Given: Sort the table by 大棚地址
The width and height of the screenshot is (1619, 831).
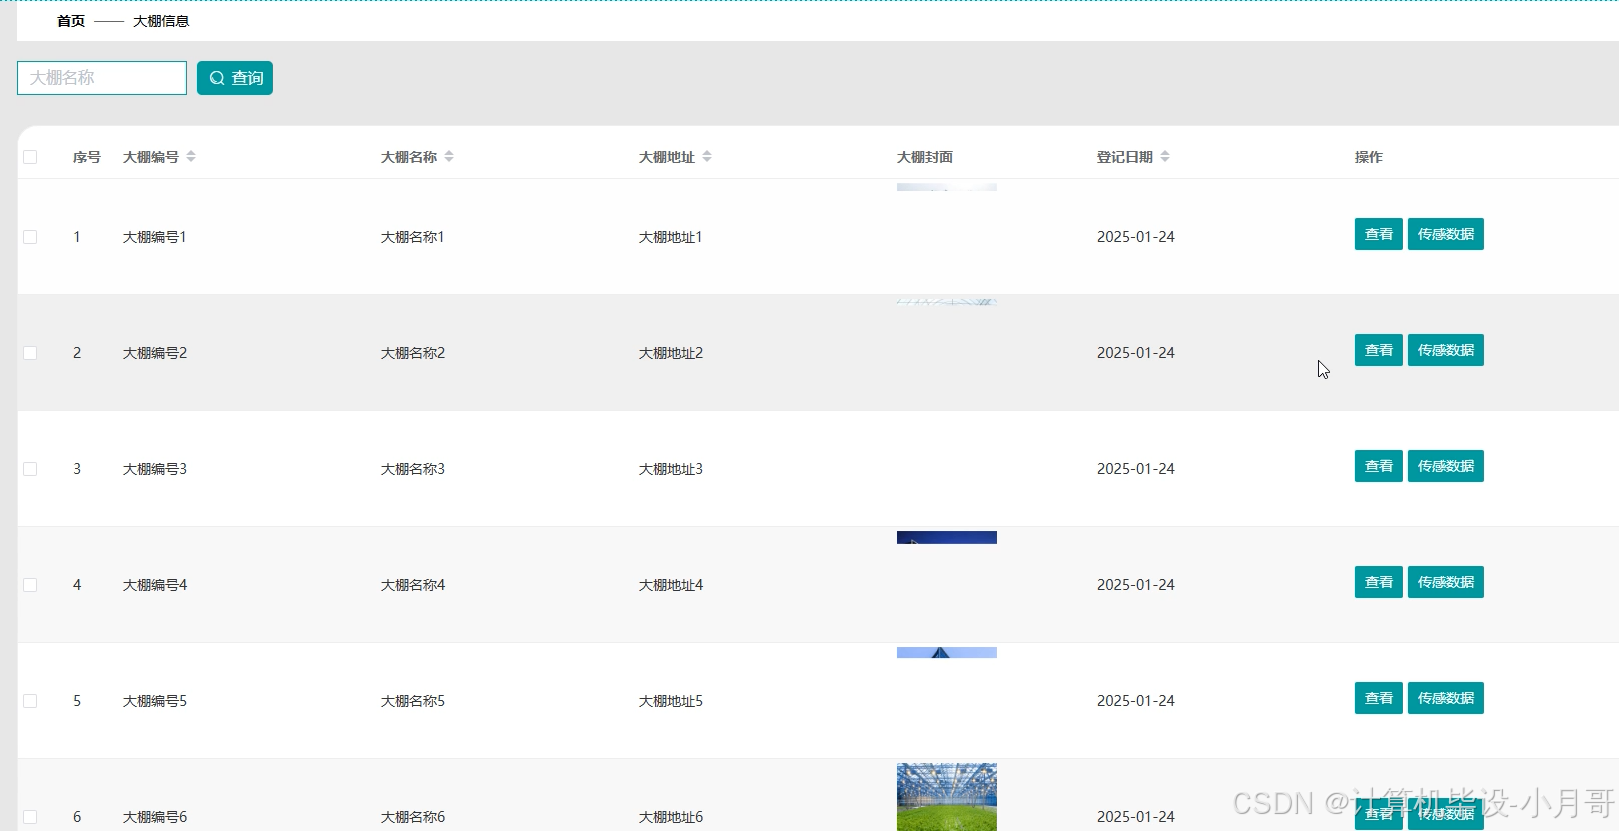Looking at the screenshot, I should [707, 157].
